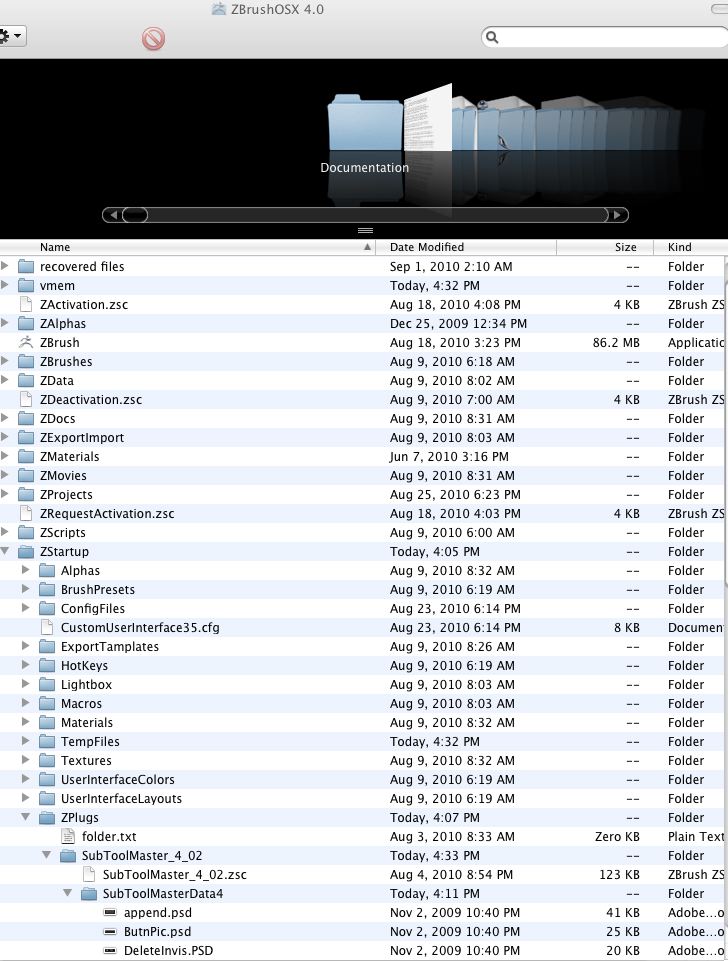Click the ZProjects folder icon
This screenshot has height=961, width=728.
(x=26, y=495)
